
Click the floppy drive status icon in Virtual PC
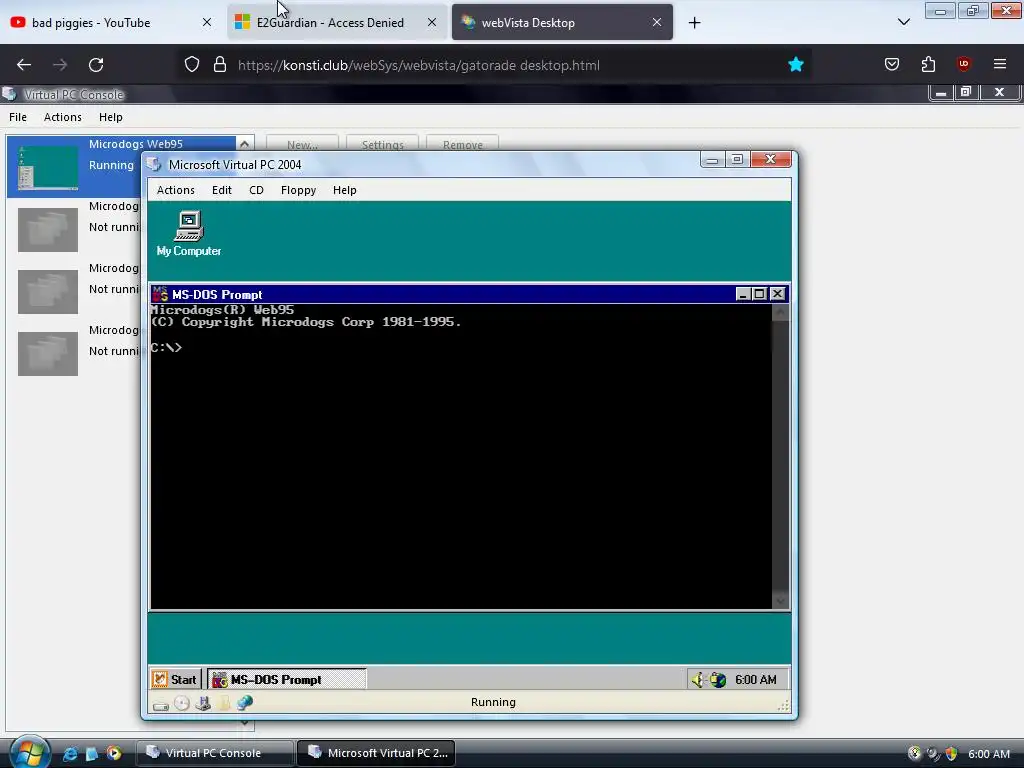(x=203, y=703)
